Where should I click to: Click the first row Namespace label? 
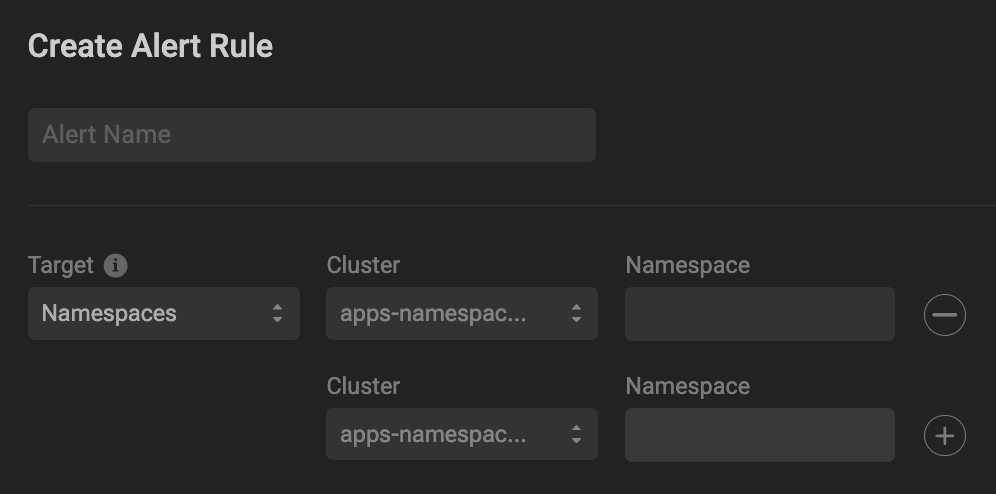[x=687, y=265]
